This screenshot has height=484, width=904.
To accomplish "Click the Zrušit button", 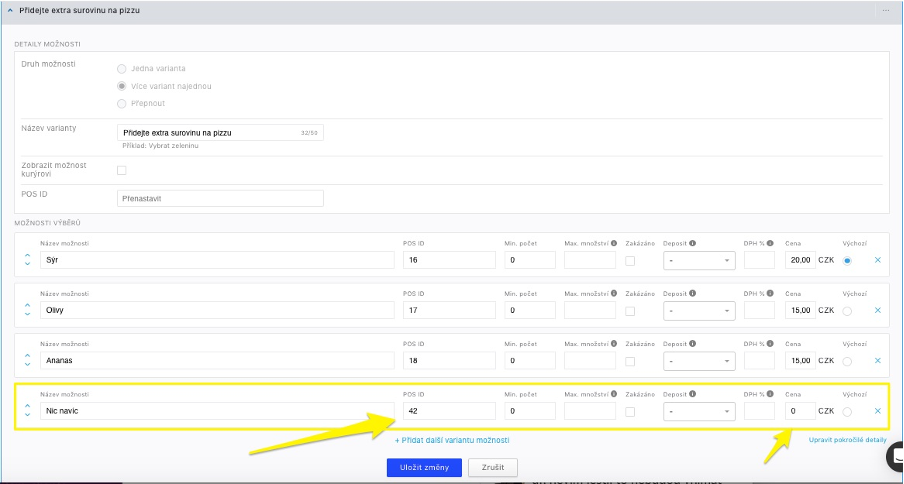I will [x=493, y=467].
